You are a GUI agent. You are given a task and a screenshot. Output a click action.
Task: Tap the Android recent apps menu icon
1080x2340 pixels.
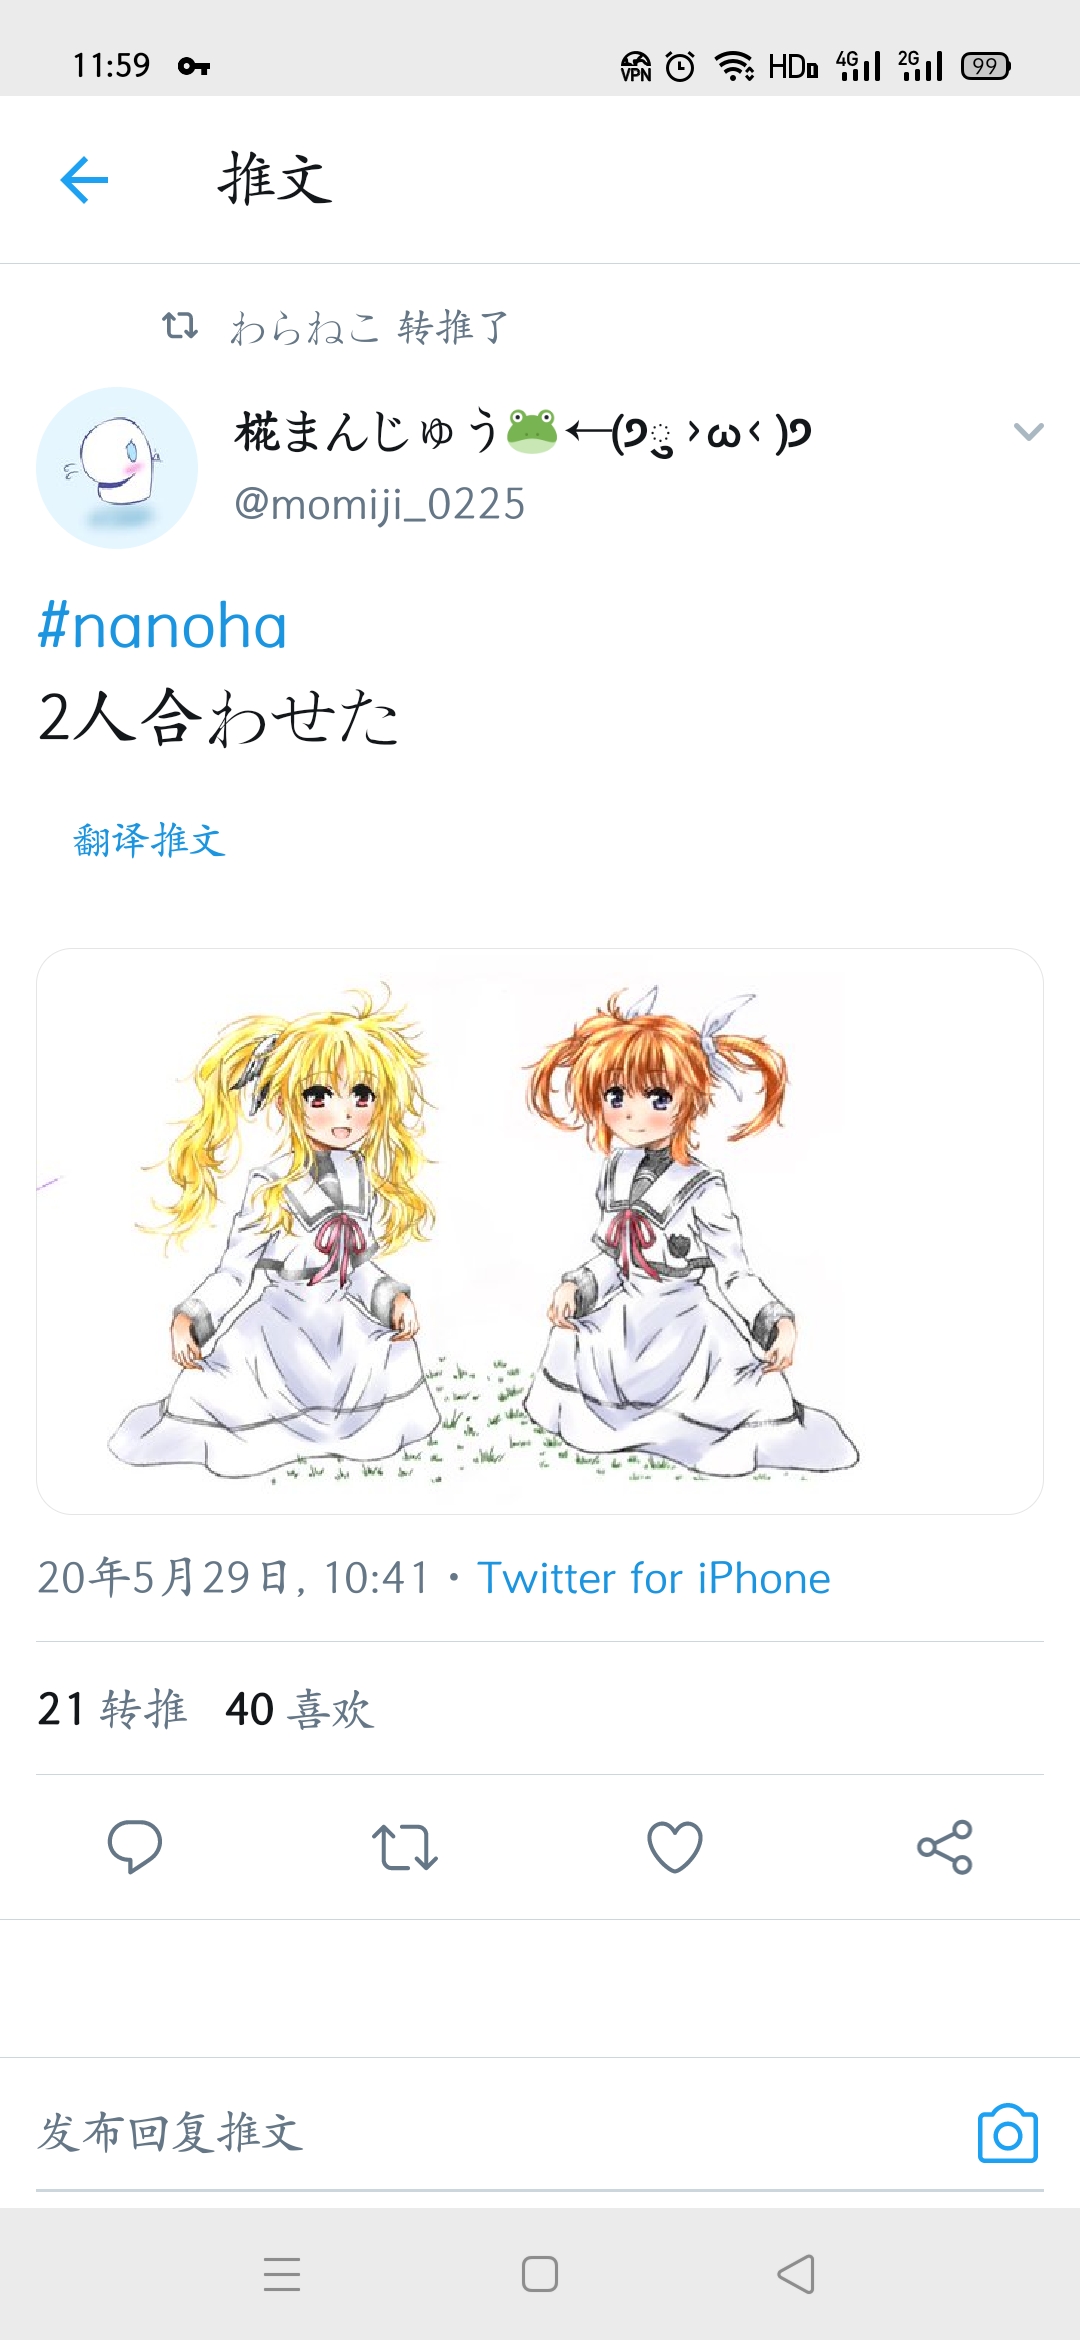pos(282,2274)
